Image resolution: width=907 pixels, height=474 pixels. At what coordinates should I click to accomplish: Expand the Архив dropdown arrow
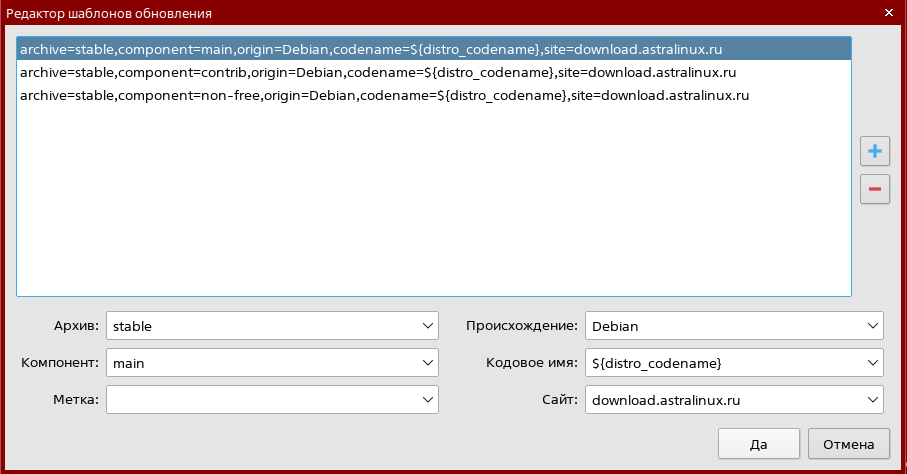coord(428,326)
